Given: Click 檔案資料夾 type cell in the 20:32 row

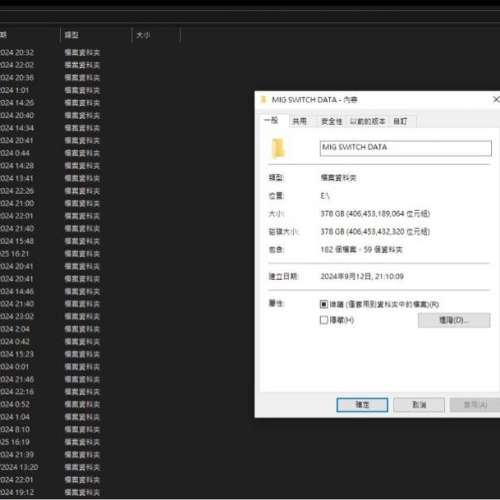Looking at the screenshot, I should pos(82,52).
